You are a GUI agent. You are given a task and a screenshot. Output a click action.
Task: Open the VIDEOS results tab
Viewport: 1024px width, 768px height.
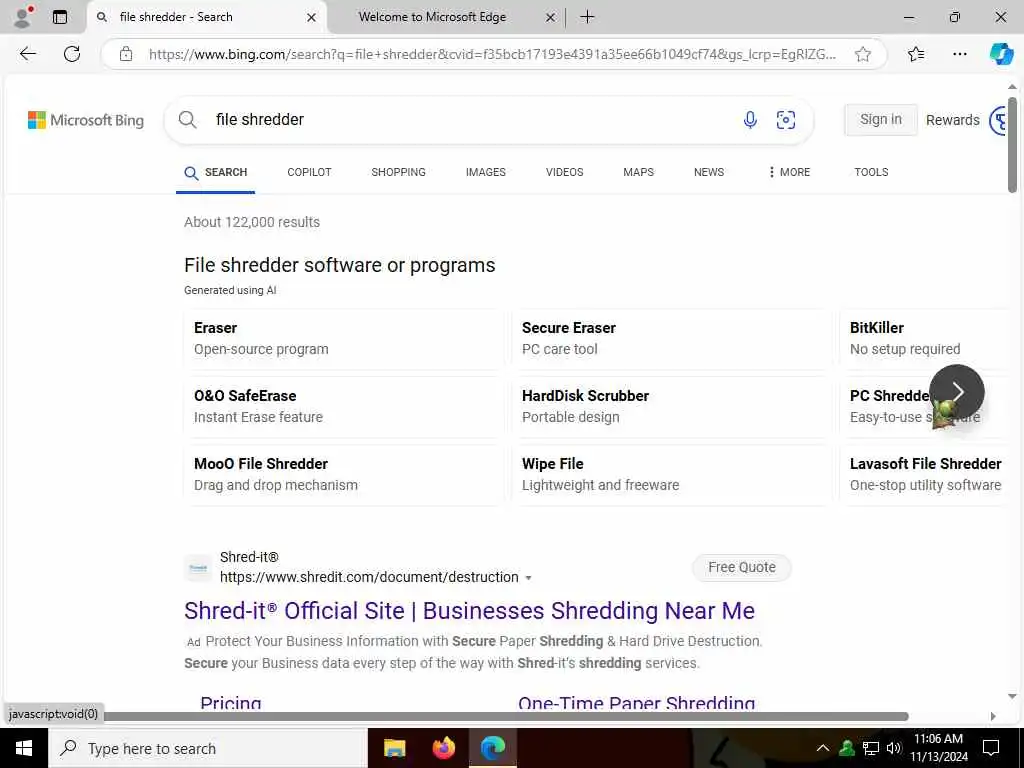pyautogui.click(x=565, y=172)
